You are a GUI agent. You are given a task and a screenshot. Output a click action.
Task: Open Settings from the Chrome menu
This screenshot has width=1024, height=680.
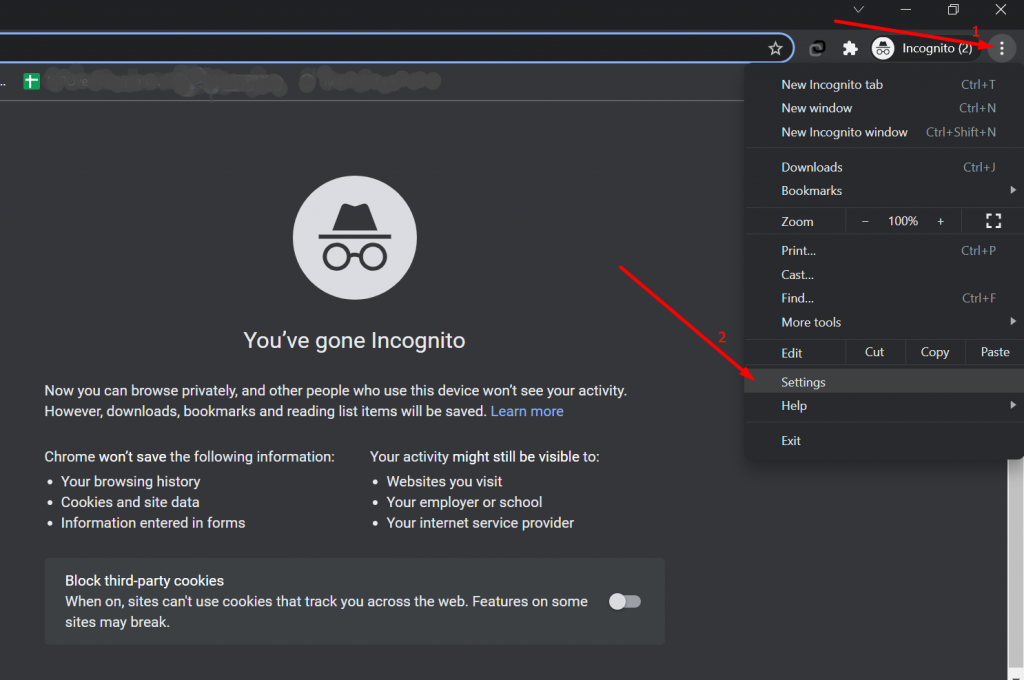point(884,382)
